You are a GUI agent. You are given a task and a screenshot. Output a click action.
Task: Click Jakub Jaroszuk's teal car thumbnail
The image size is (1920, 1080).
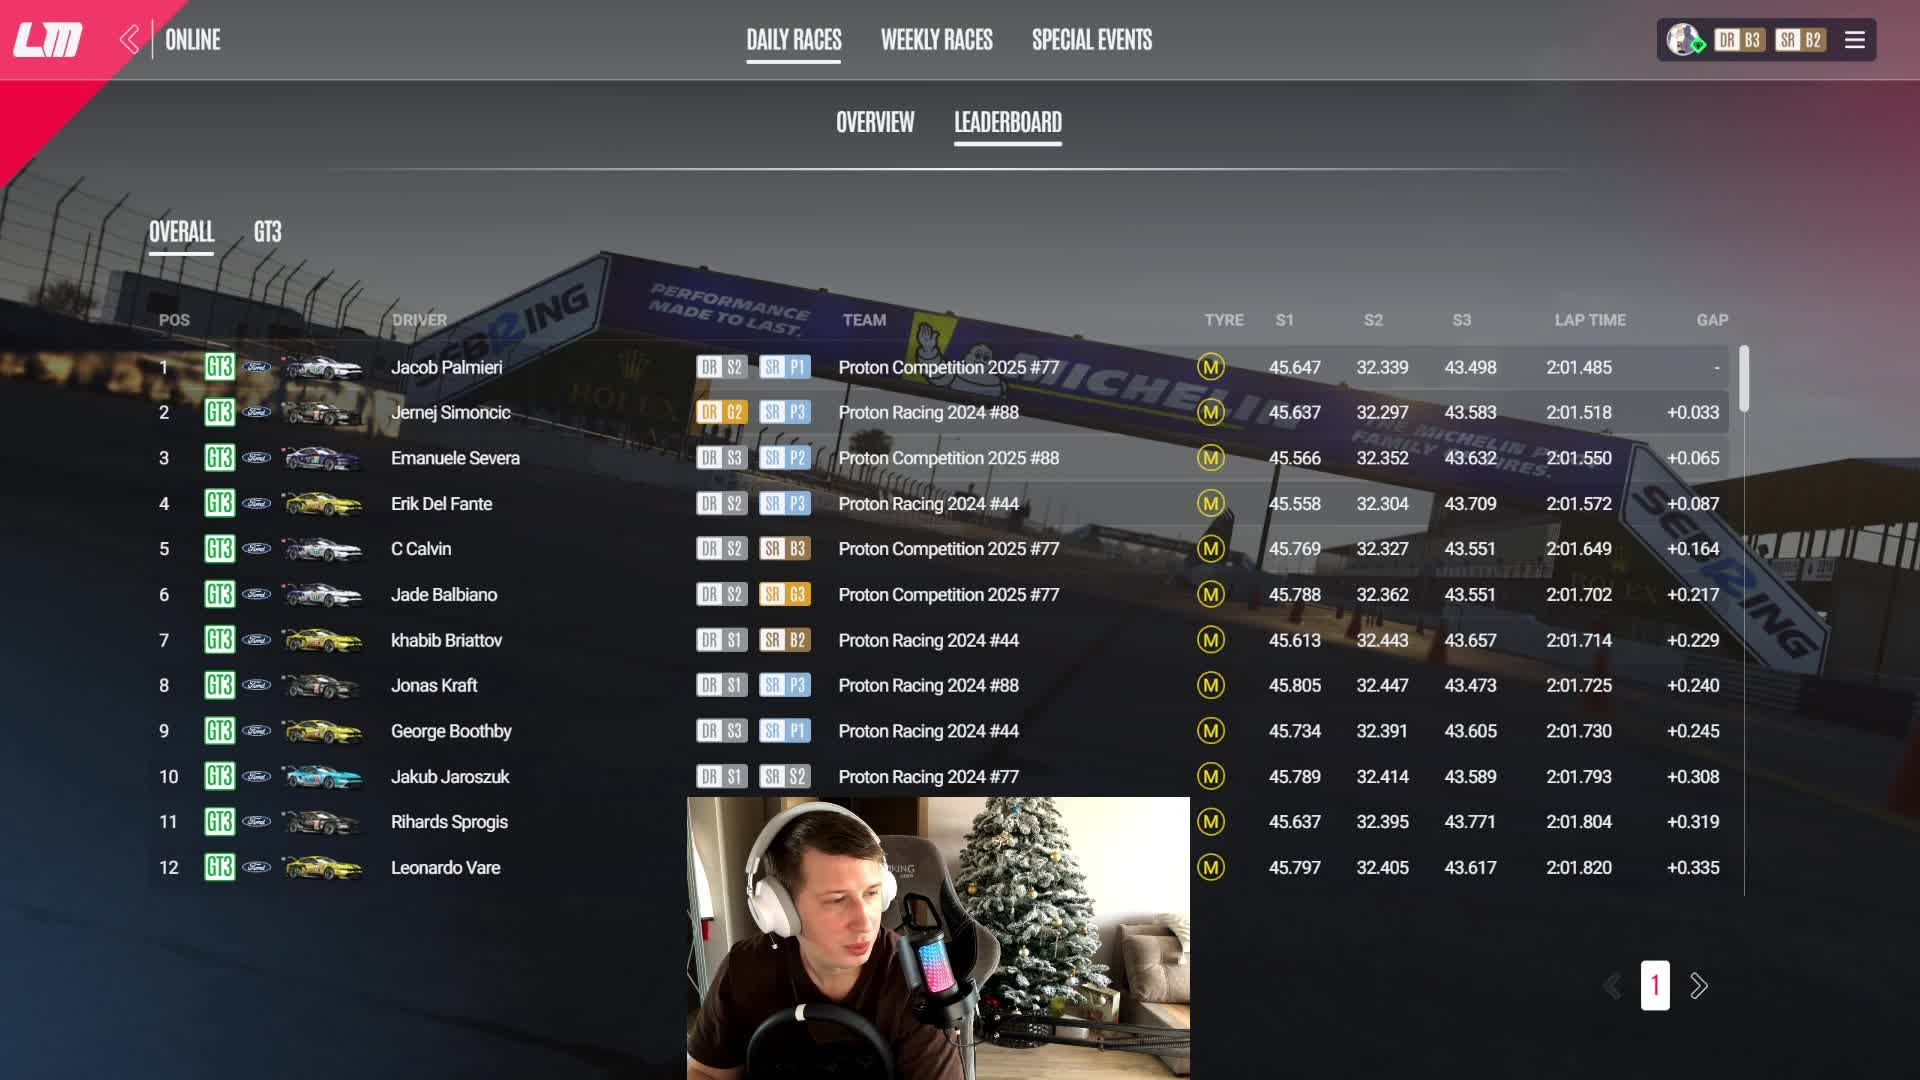[x=322, y=776]
